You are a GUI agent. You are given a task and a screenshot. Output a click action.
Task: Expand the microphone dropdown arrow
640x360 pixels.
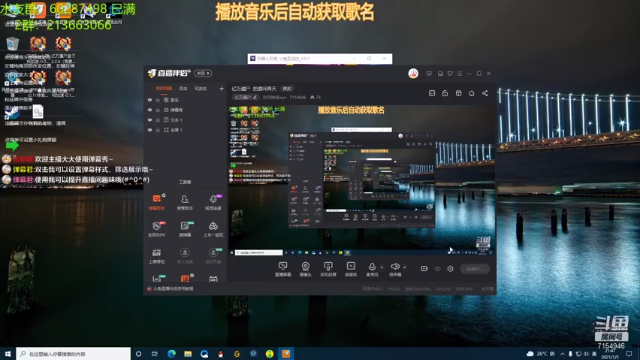[382, 268]
